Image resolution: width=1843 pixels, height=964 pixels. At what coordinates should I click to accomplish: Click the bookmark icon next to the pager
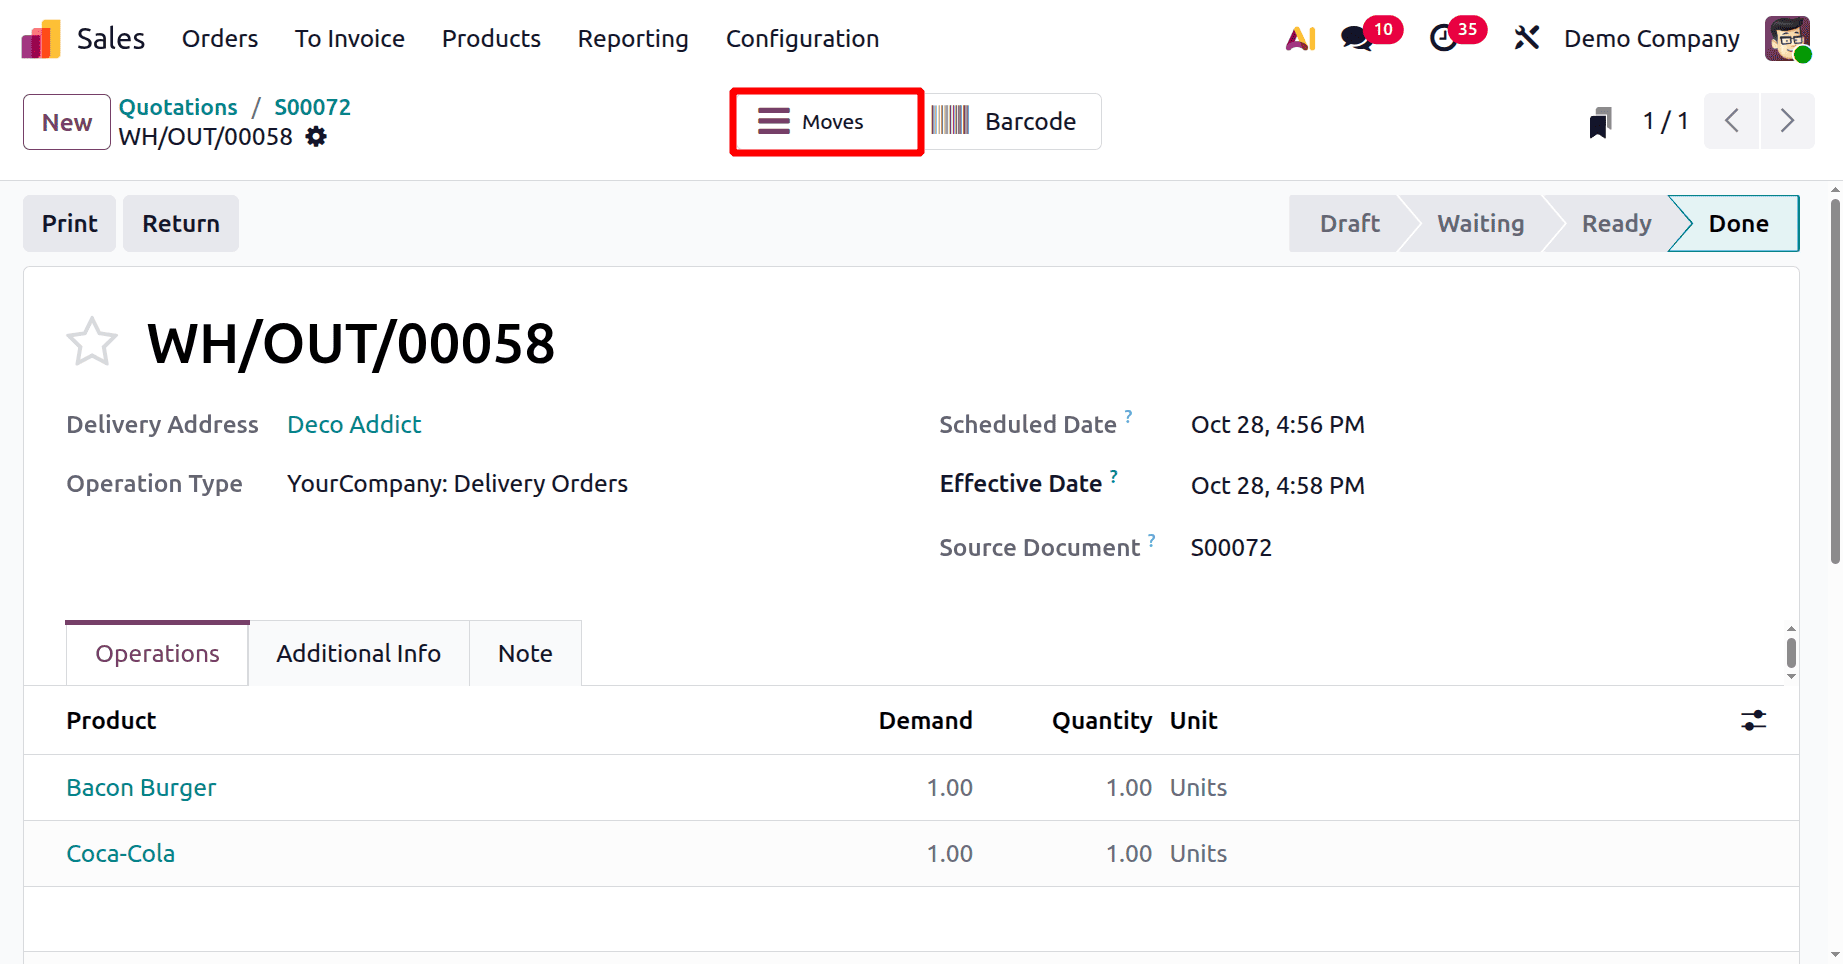coord(1600,121)
